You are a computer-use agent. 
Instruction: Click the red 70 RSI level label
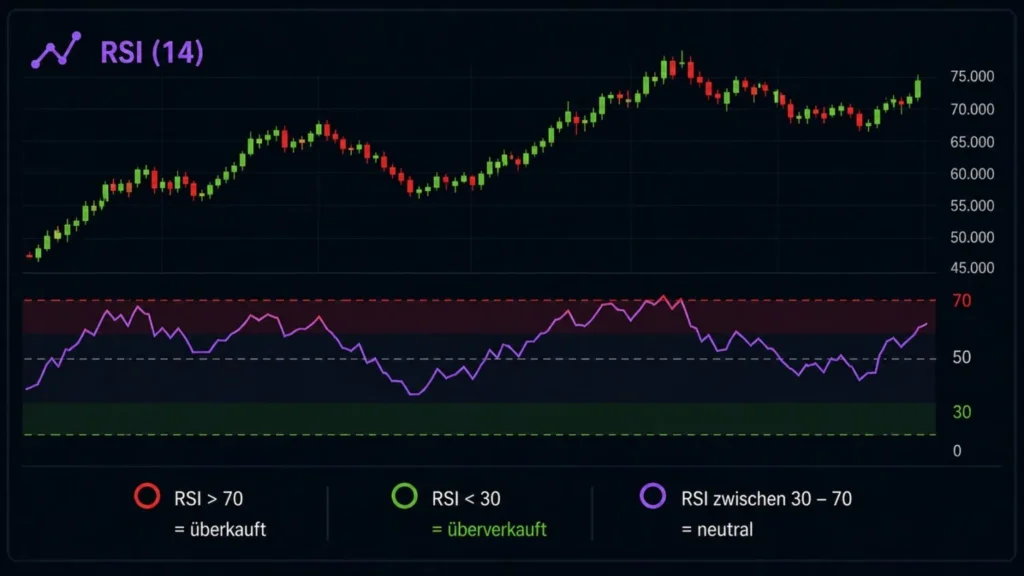click(961, 300)
